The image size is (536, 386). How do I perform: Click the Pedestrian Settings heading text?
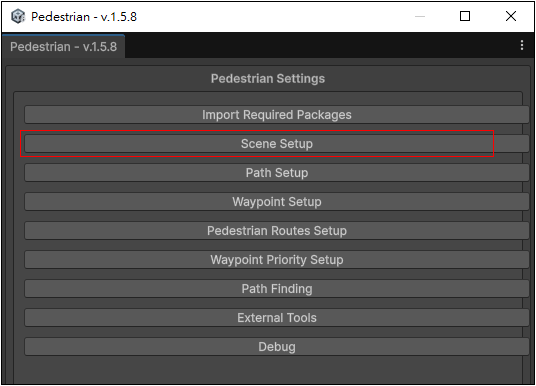pyautogui.click(x=268, y=79)
